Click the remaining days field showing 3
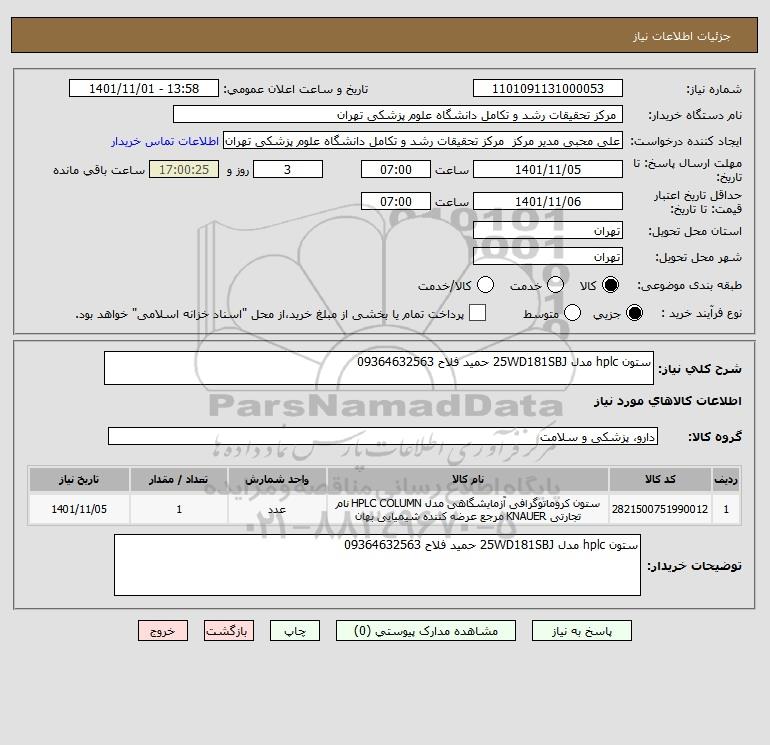 click(x=288, y=170)
